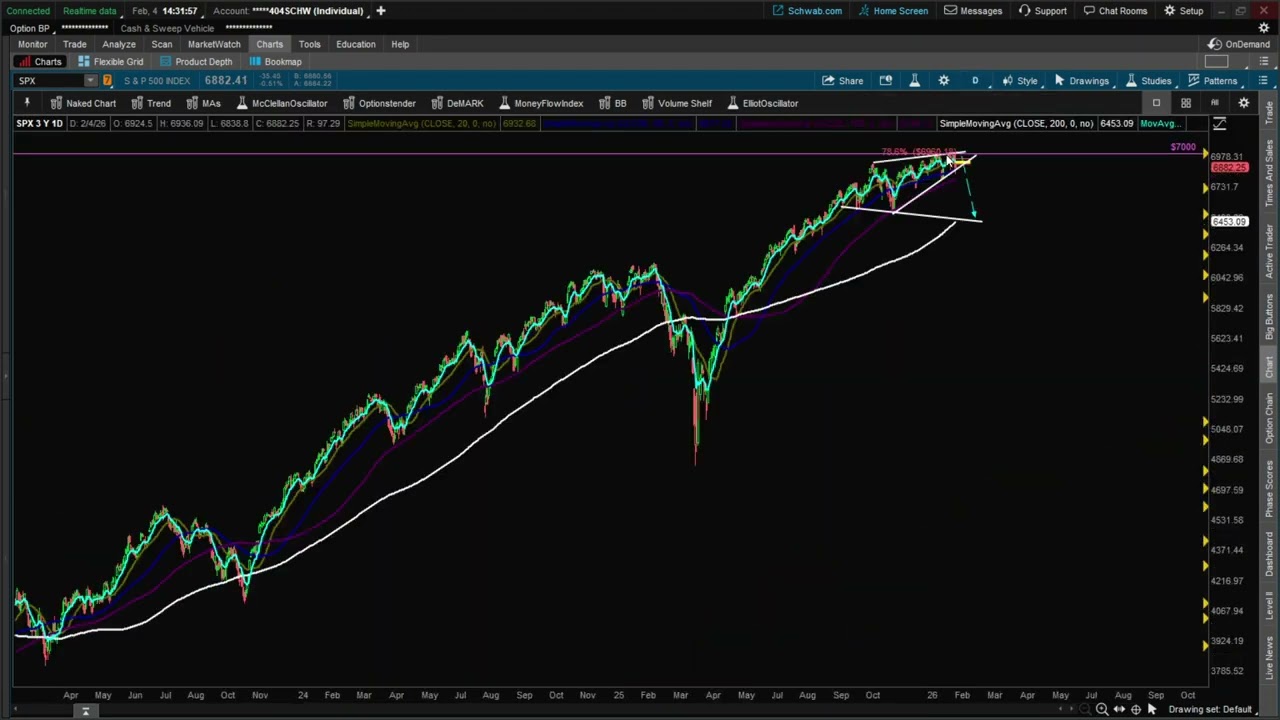The image size is (1280, 720).
Task: Click the plus icon next to Account
Action: tap(380, 11)
